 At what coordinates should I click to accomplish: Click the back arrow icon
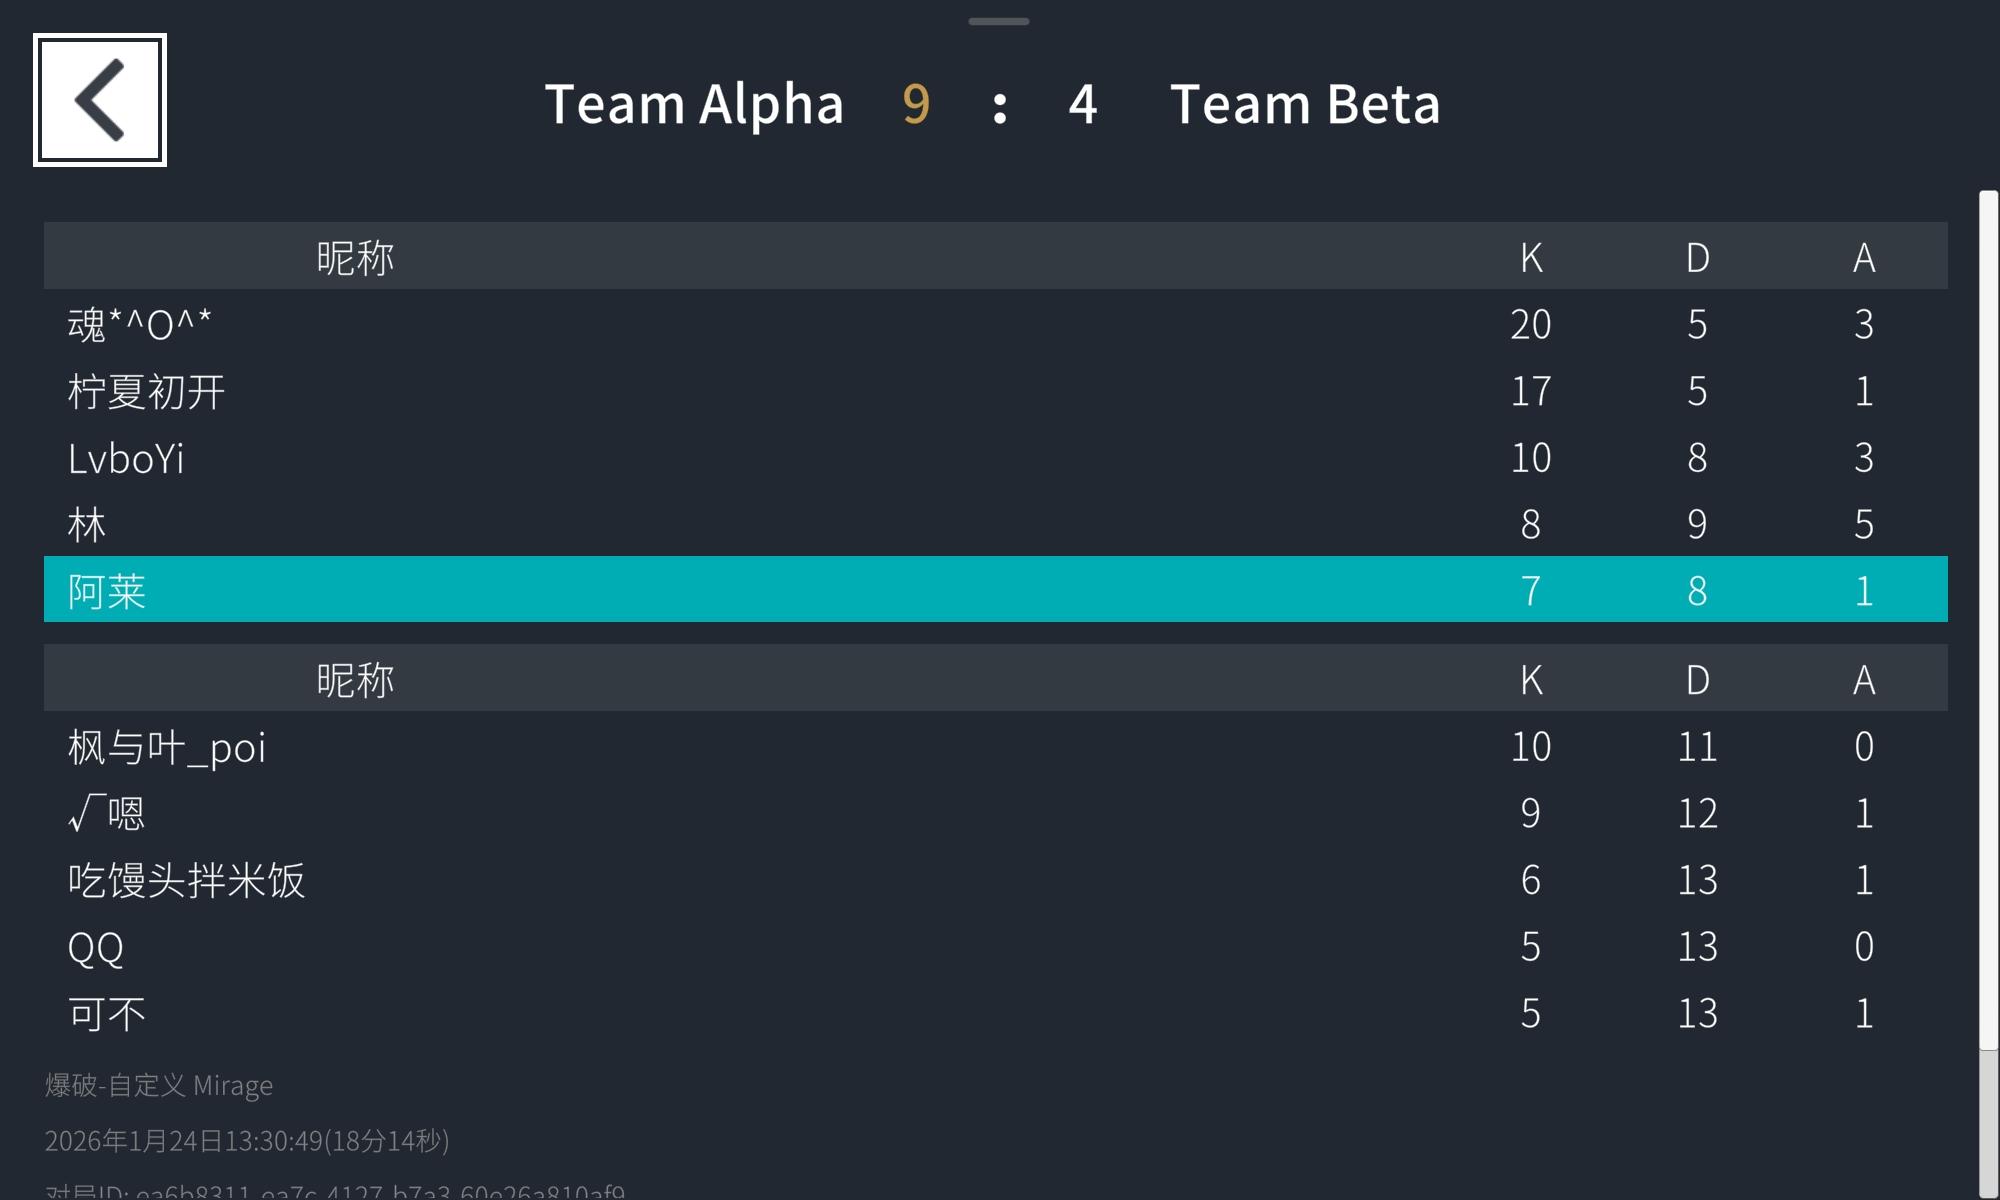[100, 100]
